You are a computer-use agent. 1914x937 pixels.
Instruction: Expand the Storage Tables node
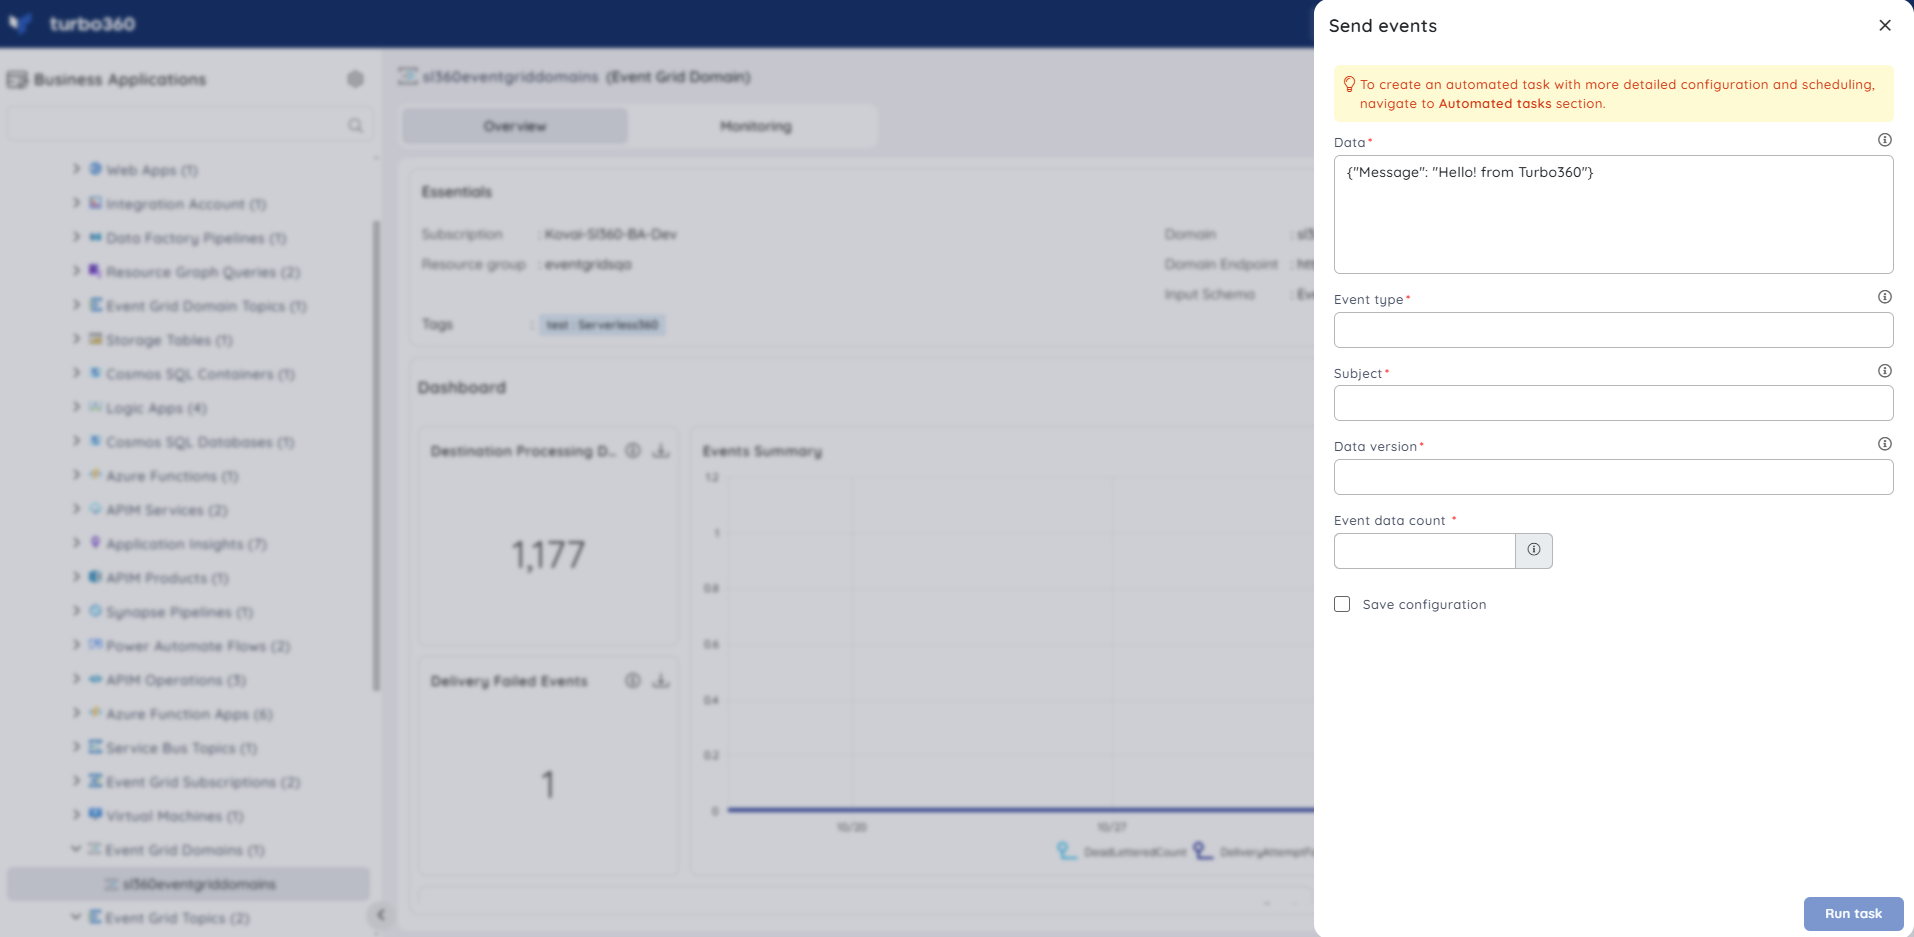pyautogui.click(x=76, y=339)
